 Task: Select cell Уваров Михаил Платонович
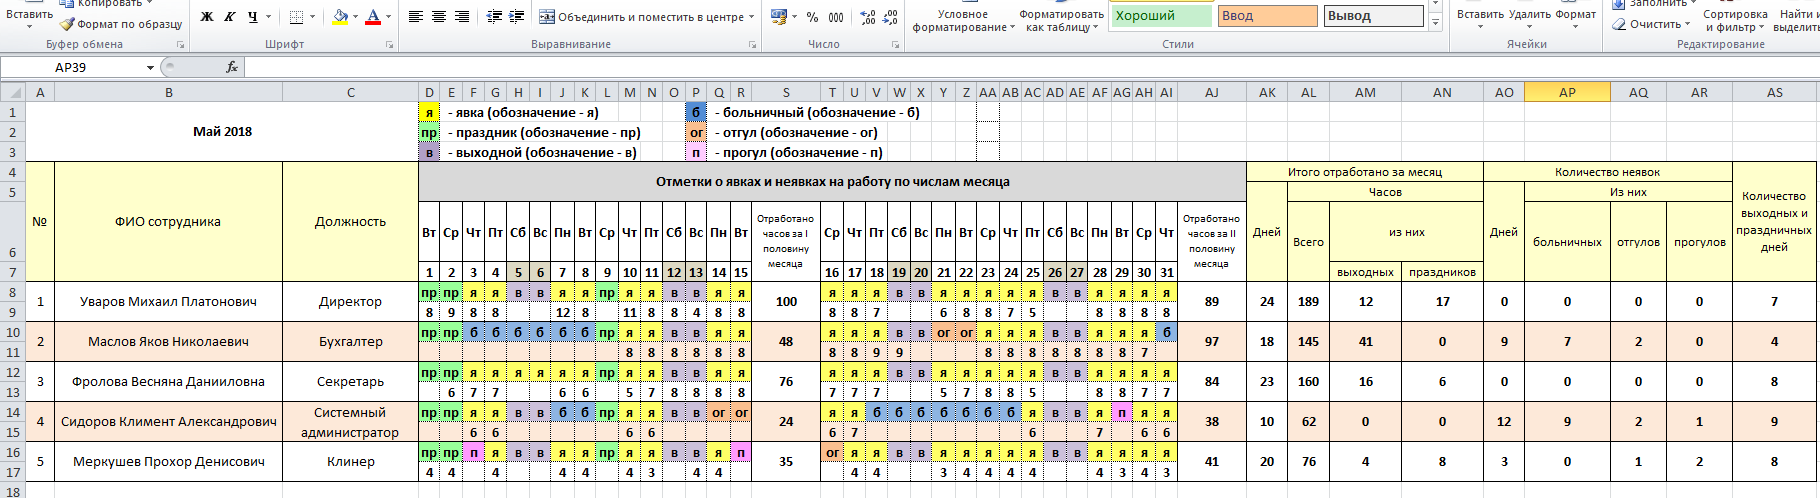(x=169, y=302)
